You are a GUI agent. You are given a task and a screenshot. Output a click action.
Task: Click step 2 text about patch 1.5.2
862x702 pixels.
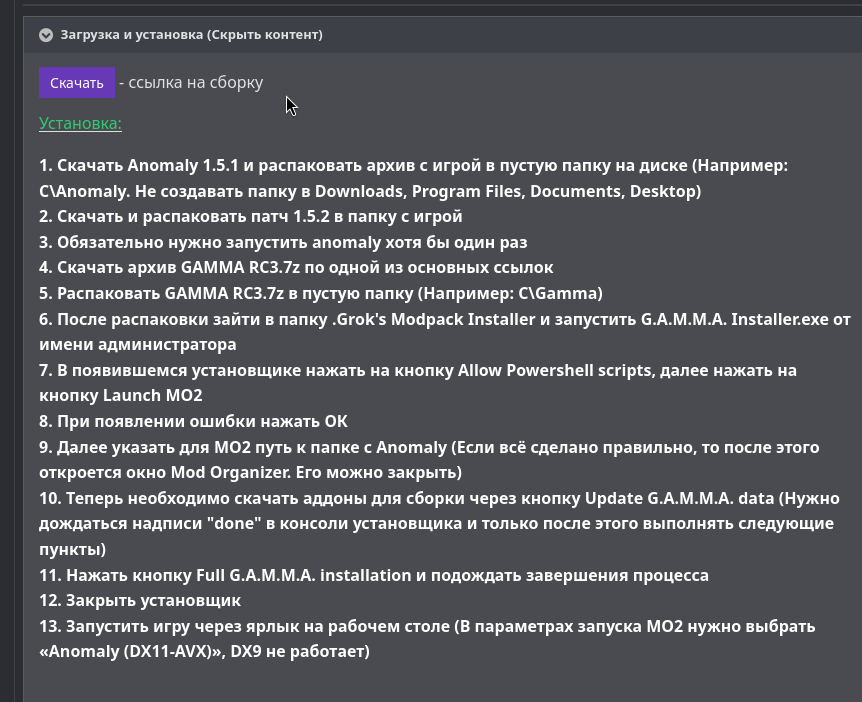tap(251, 217)
